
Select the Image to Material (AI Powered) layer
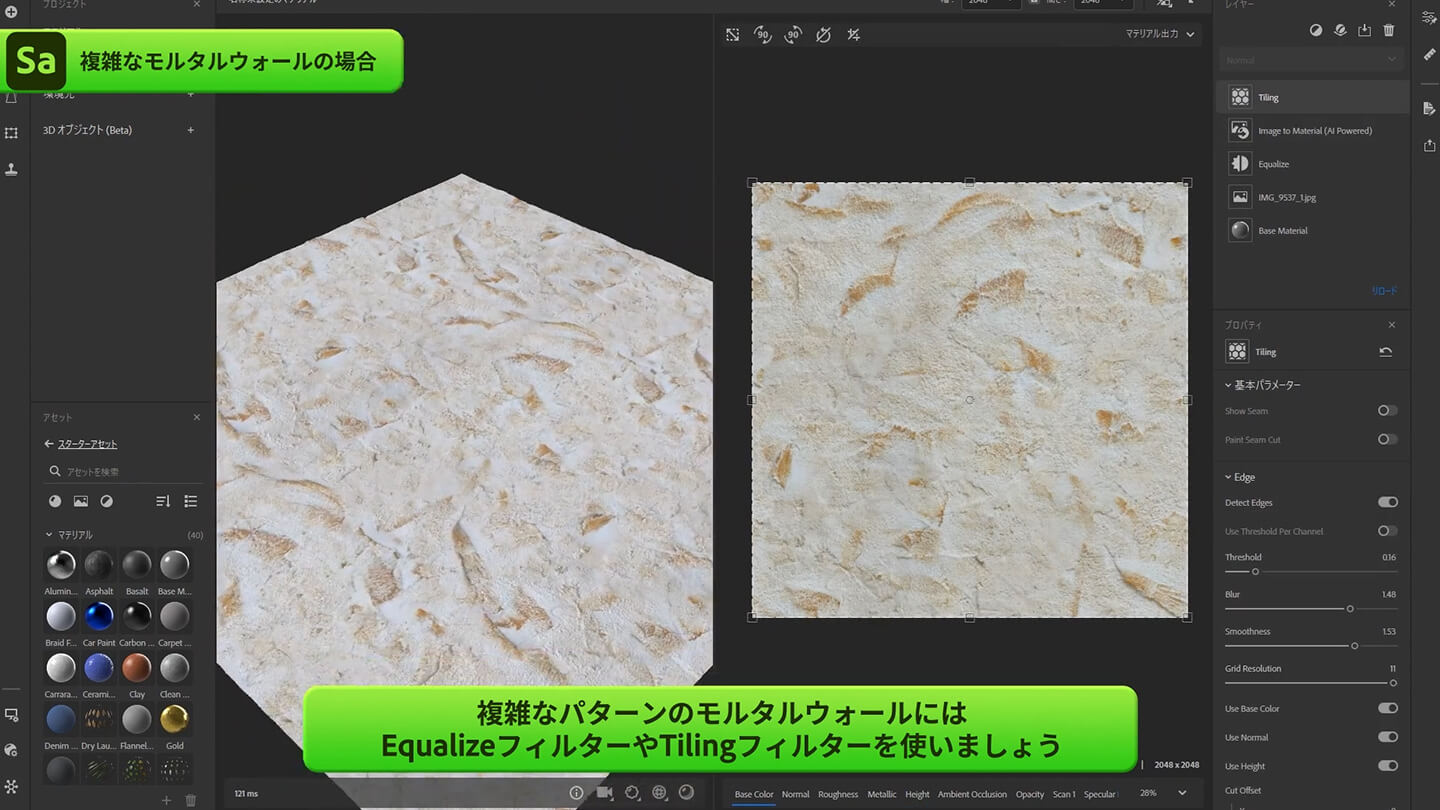click(1311, 130)
